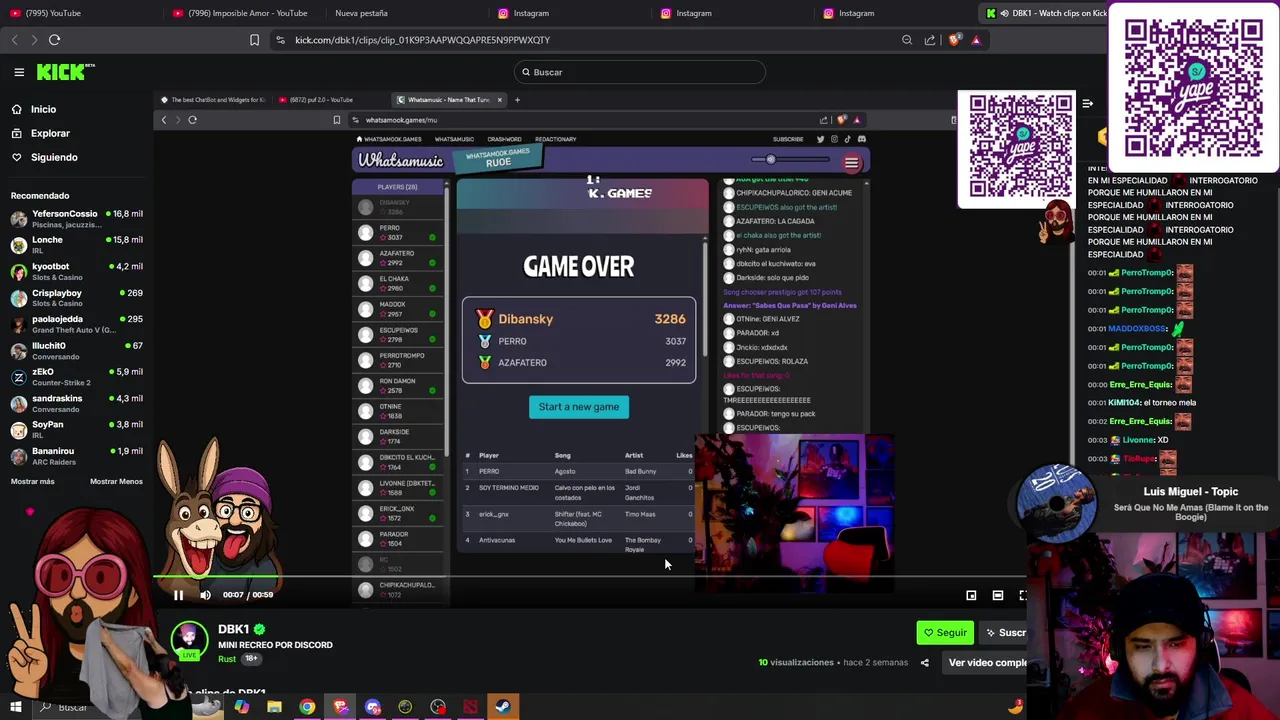Open recommended channel SoyPan
Screen dimensions: 1280x720
[77, 429]
